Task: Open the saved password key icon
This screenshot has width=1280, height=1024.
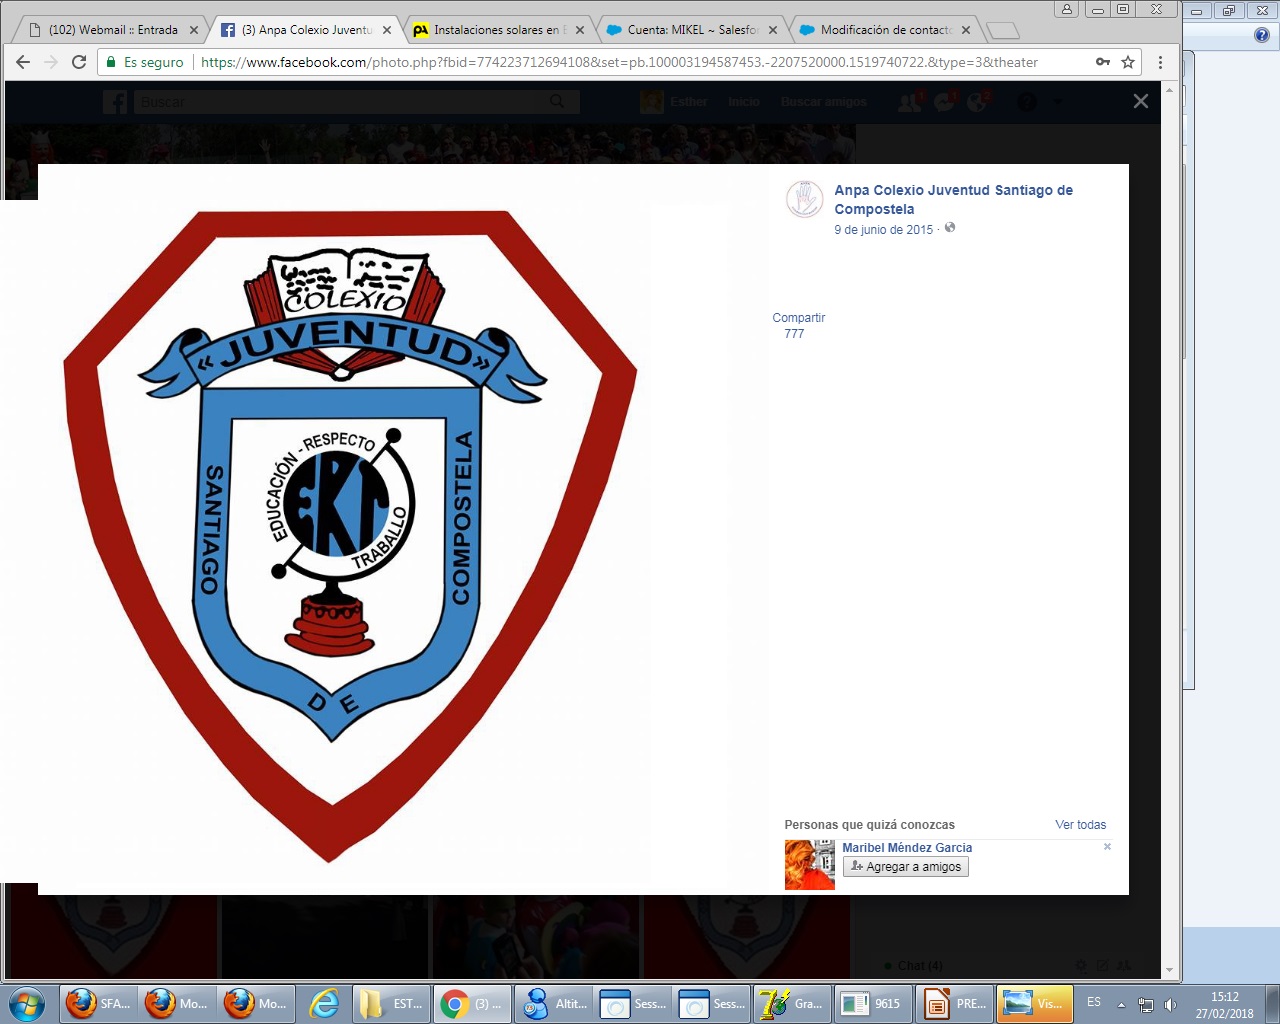Action: click(1103, 62)
